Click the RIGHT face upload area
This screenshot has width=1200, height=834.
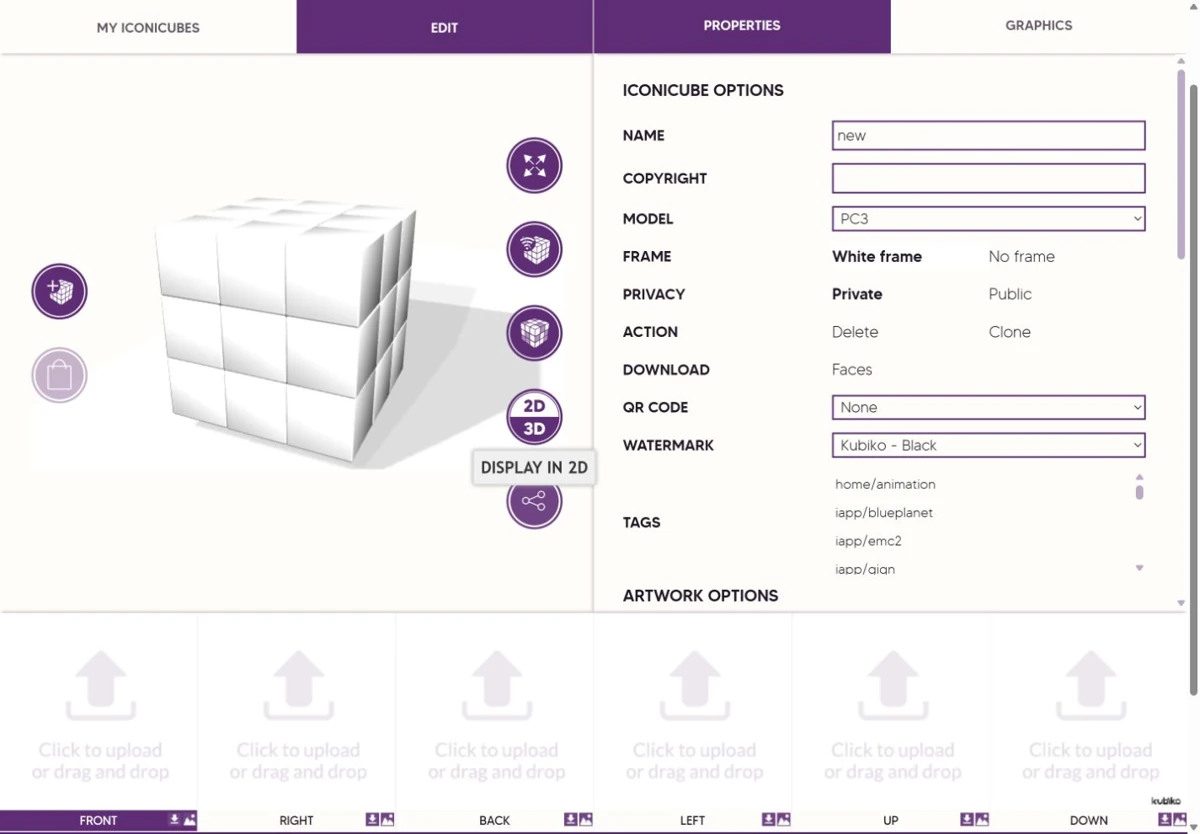(x=297, y=712)
